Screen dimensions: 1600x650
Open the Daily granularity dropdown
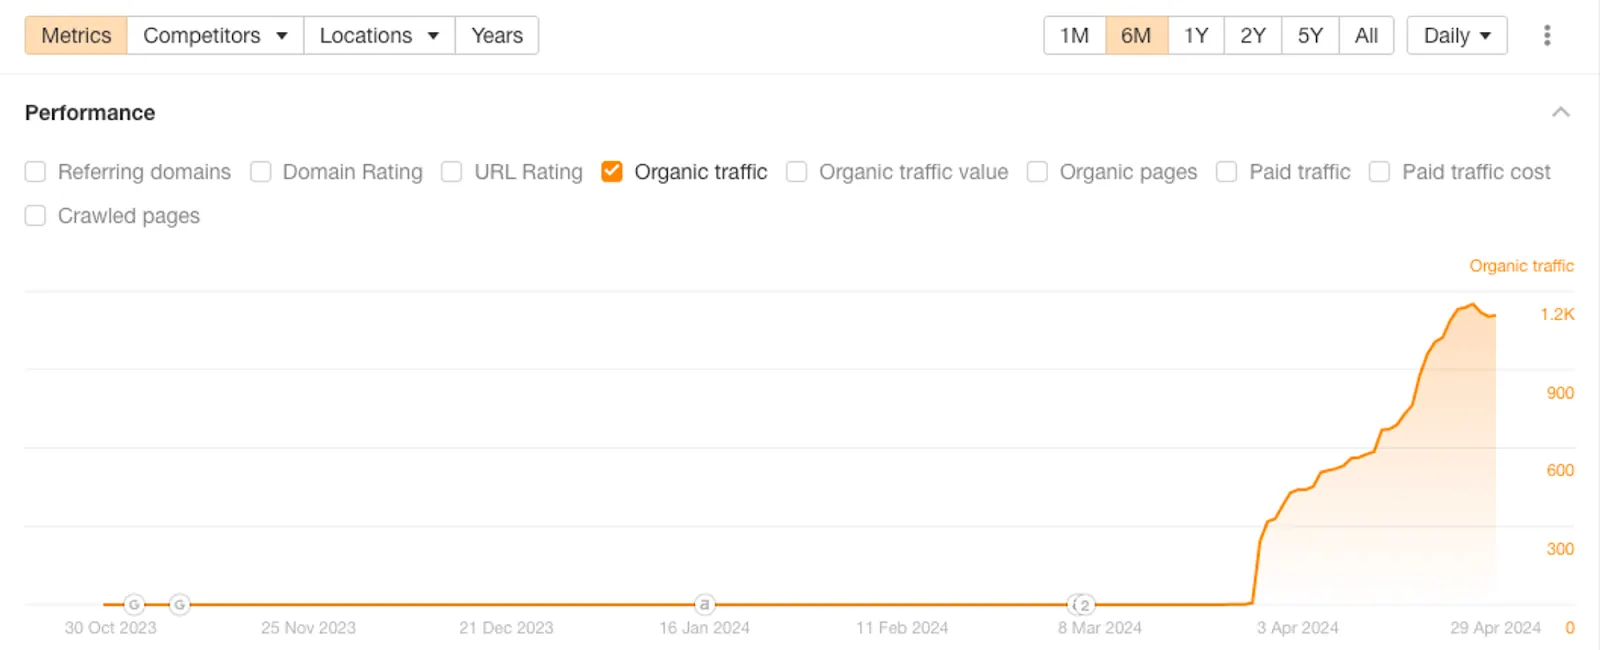[1456, 36]
